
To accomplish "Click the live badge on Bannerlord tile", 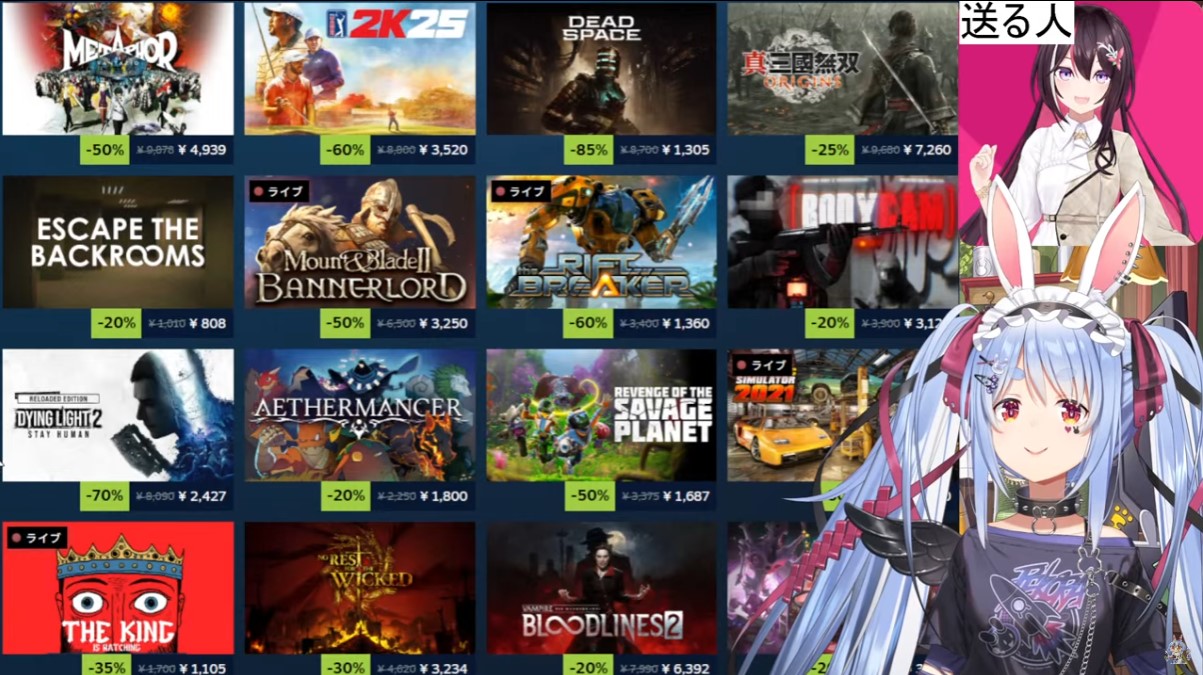I will click(x=279, y=191).
